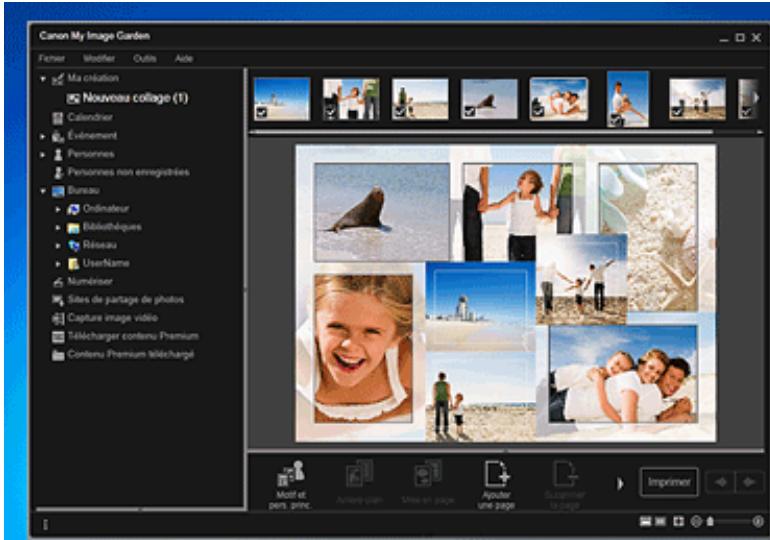770x540 pixels.
Task: Select the laughing girl photo in collage
Action: click(x=363, y=347)
